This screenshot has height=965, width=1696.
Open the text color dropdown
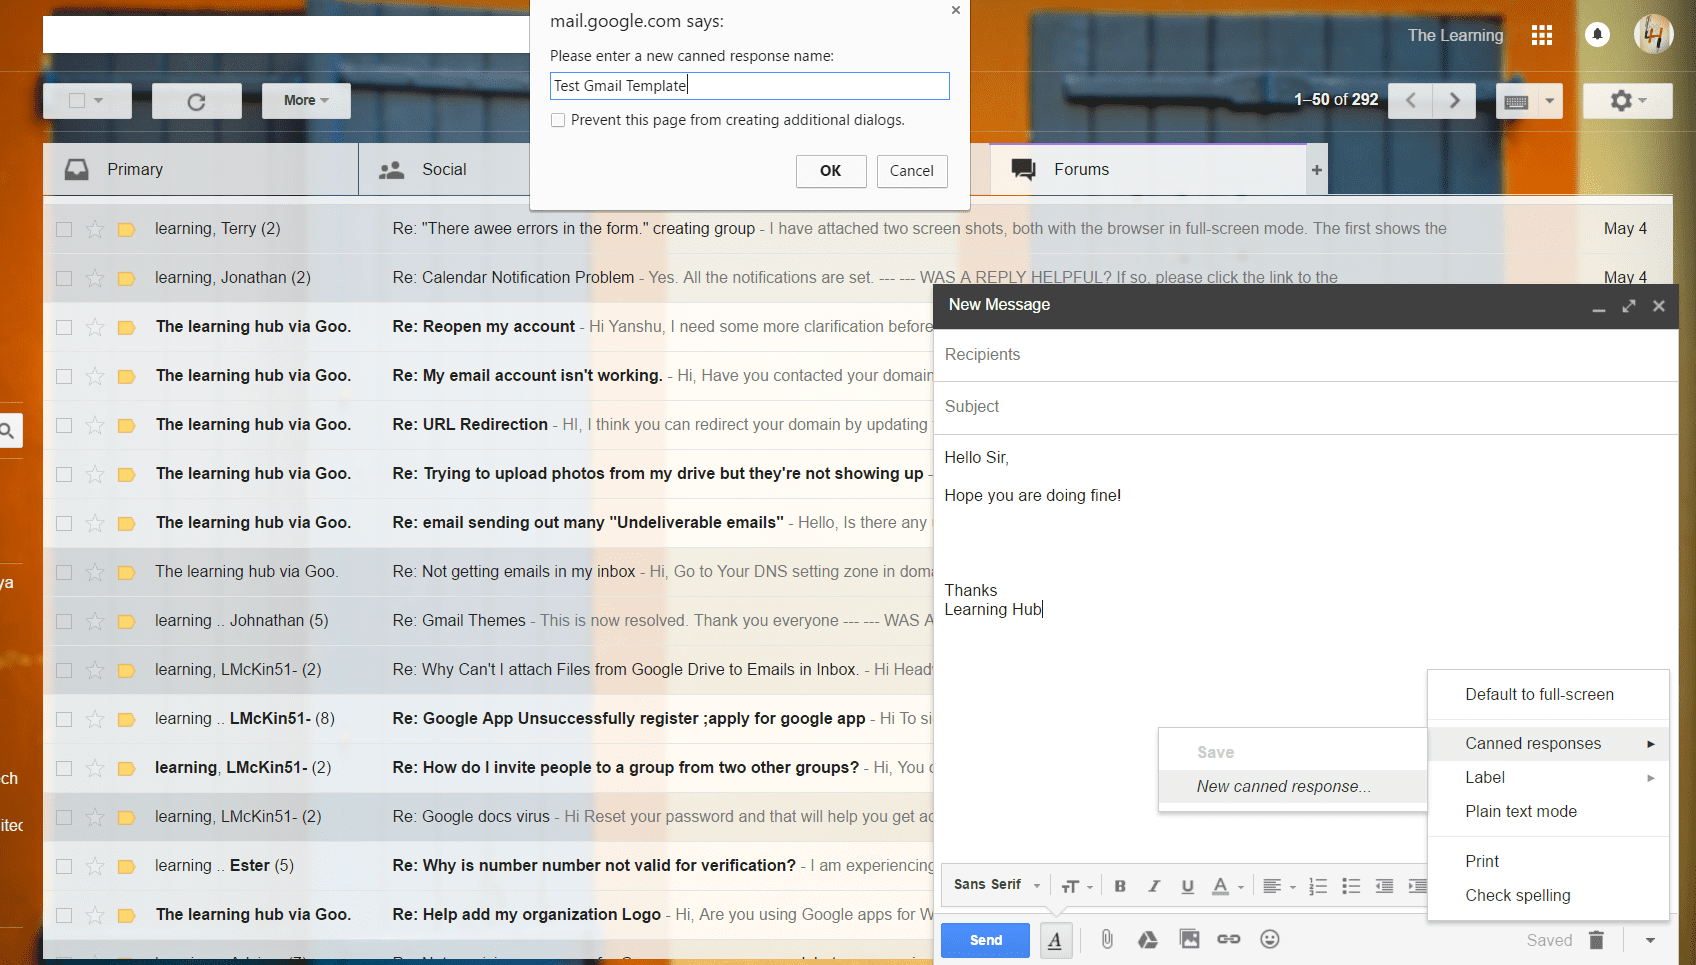coord(1227,886)
